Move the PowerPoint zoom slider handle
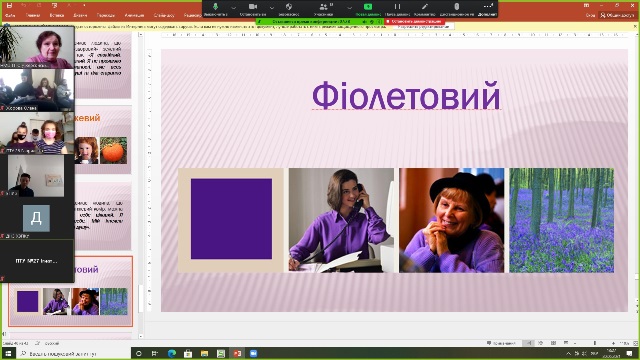 (x=595, y=343)
